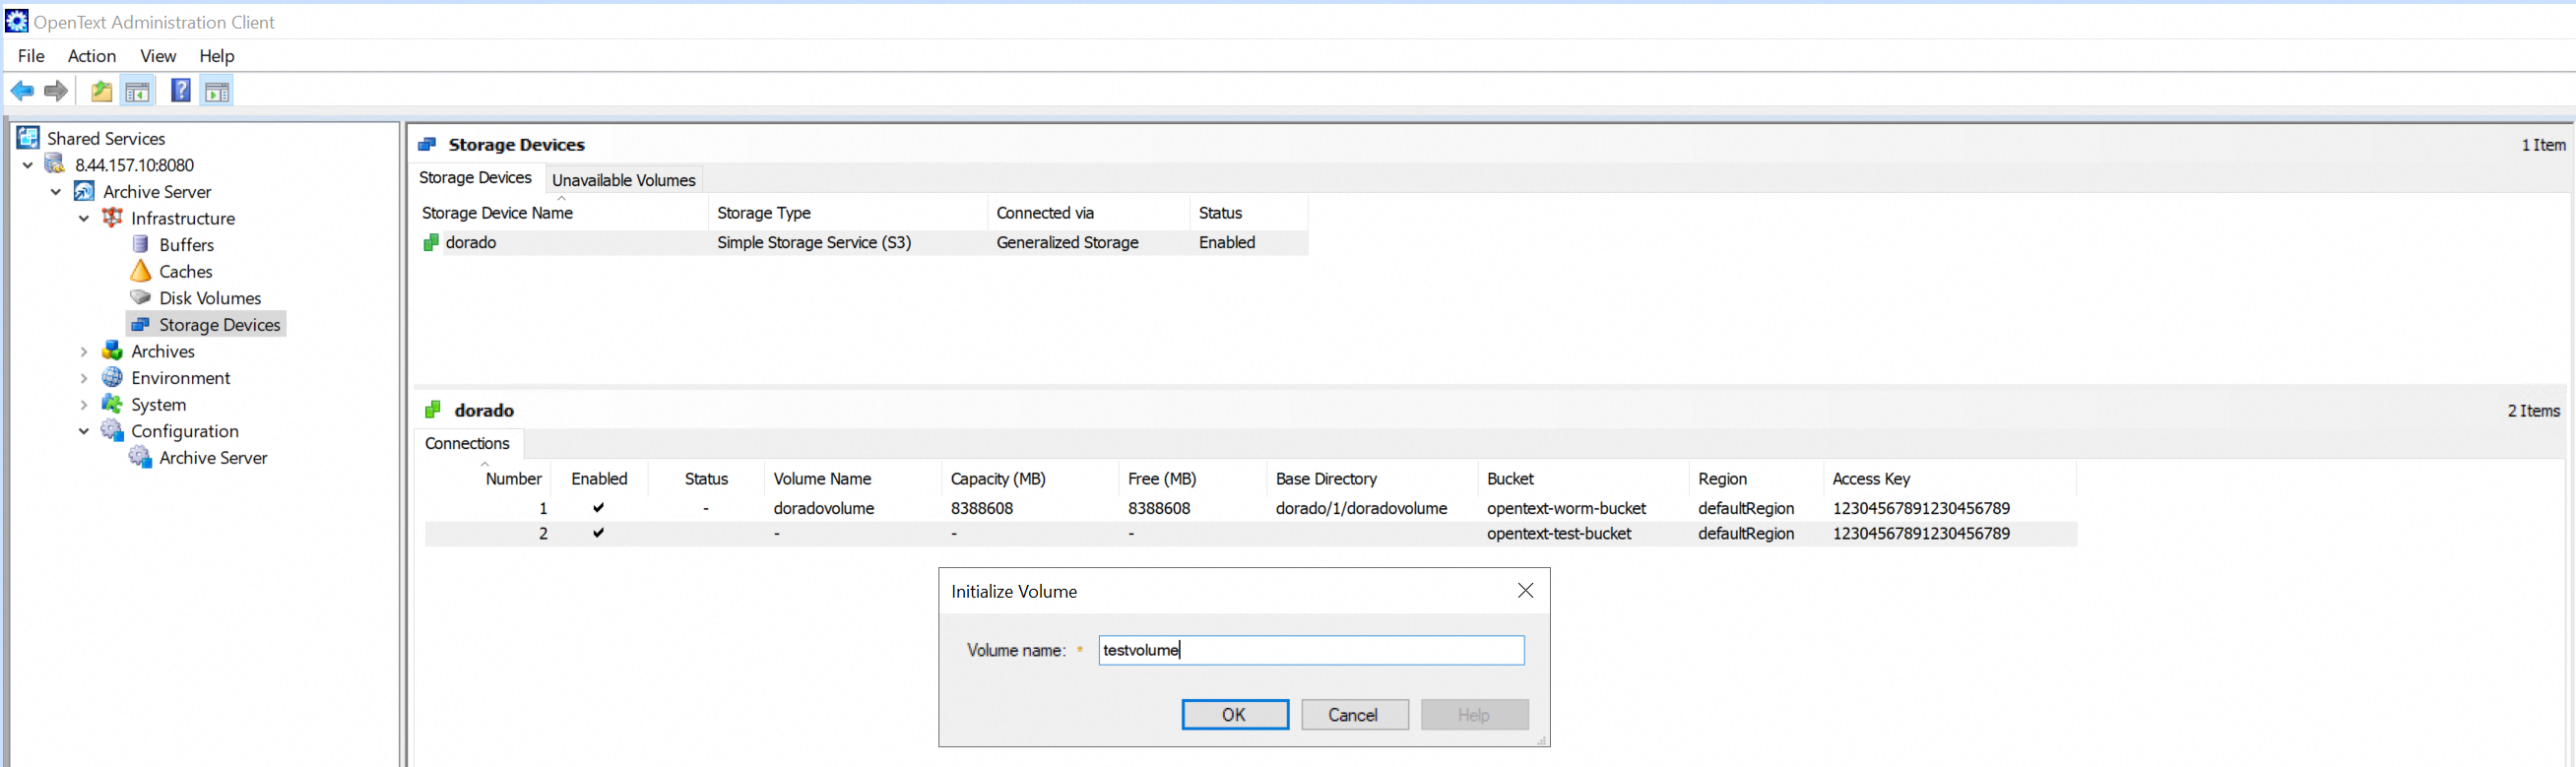Select the doradovolume connection row
This screenshot has width=2576, height=767.
[1250, 508]
